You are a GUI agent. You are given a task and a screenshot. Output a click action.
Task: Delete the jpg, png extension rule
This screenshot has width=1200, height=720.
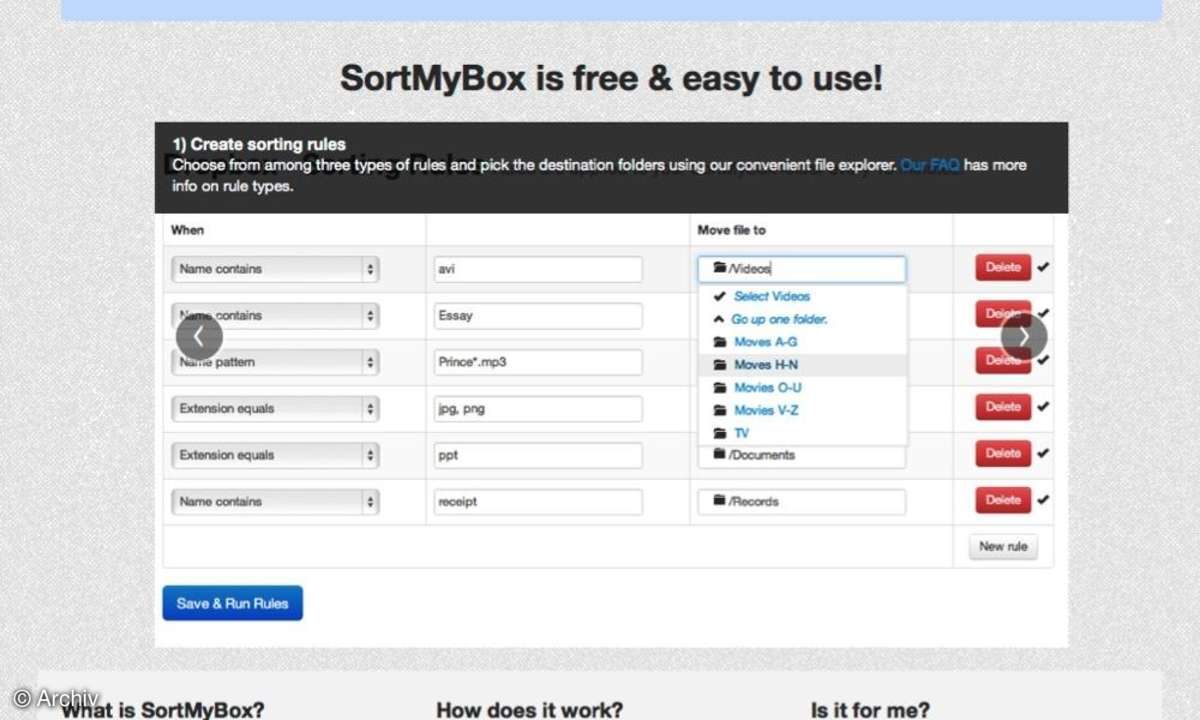1003,407
